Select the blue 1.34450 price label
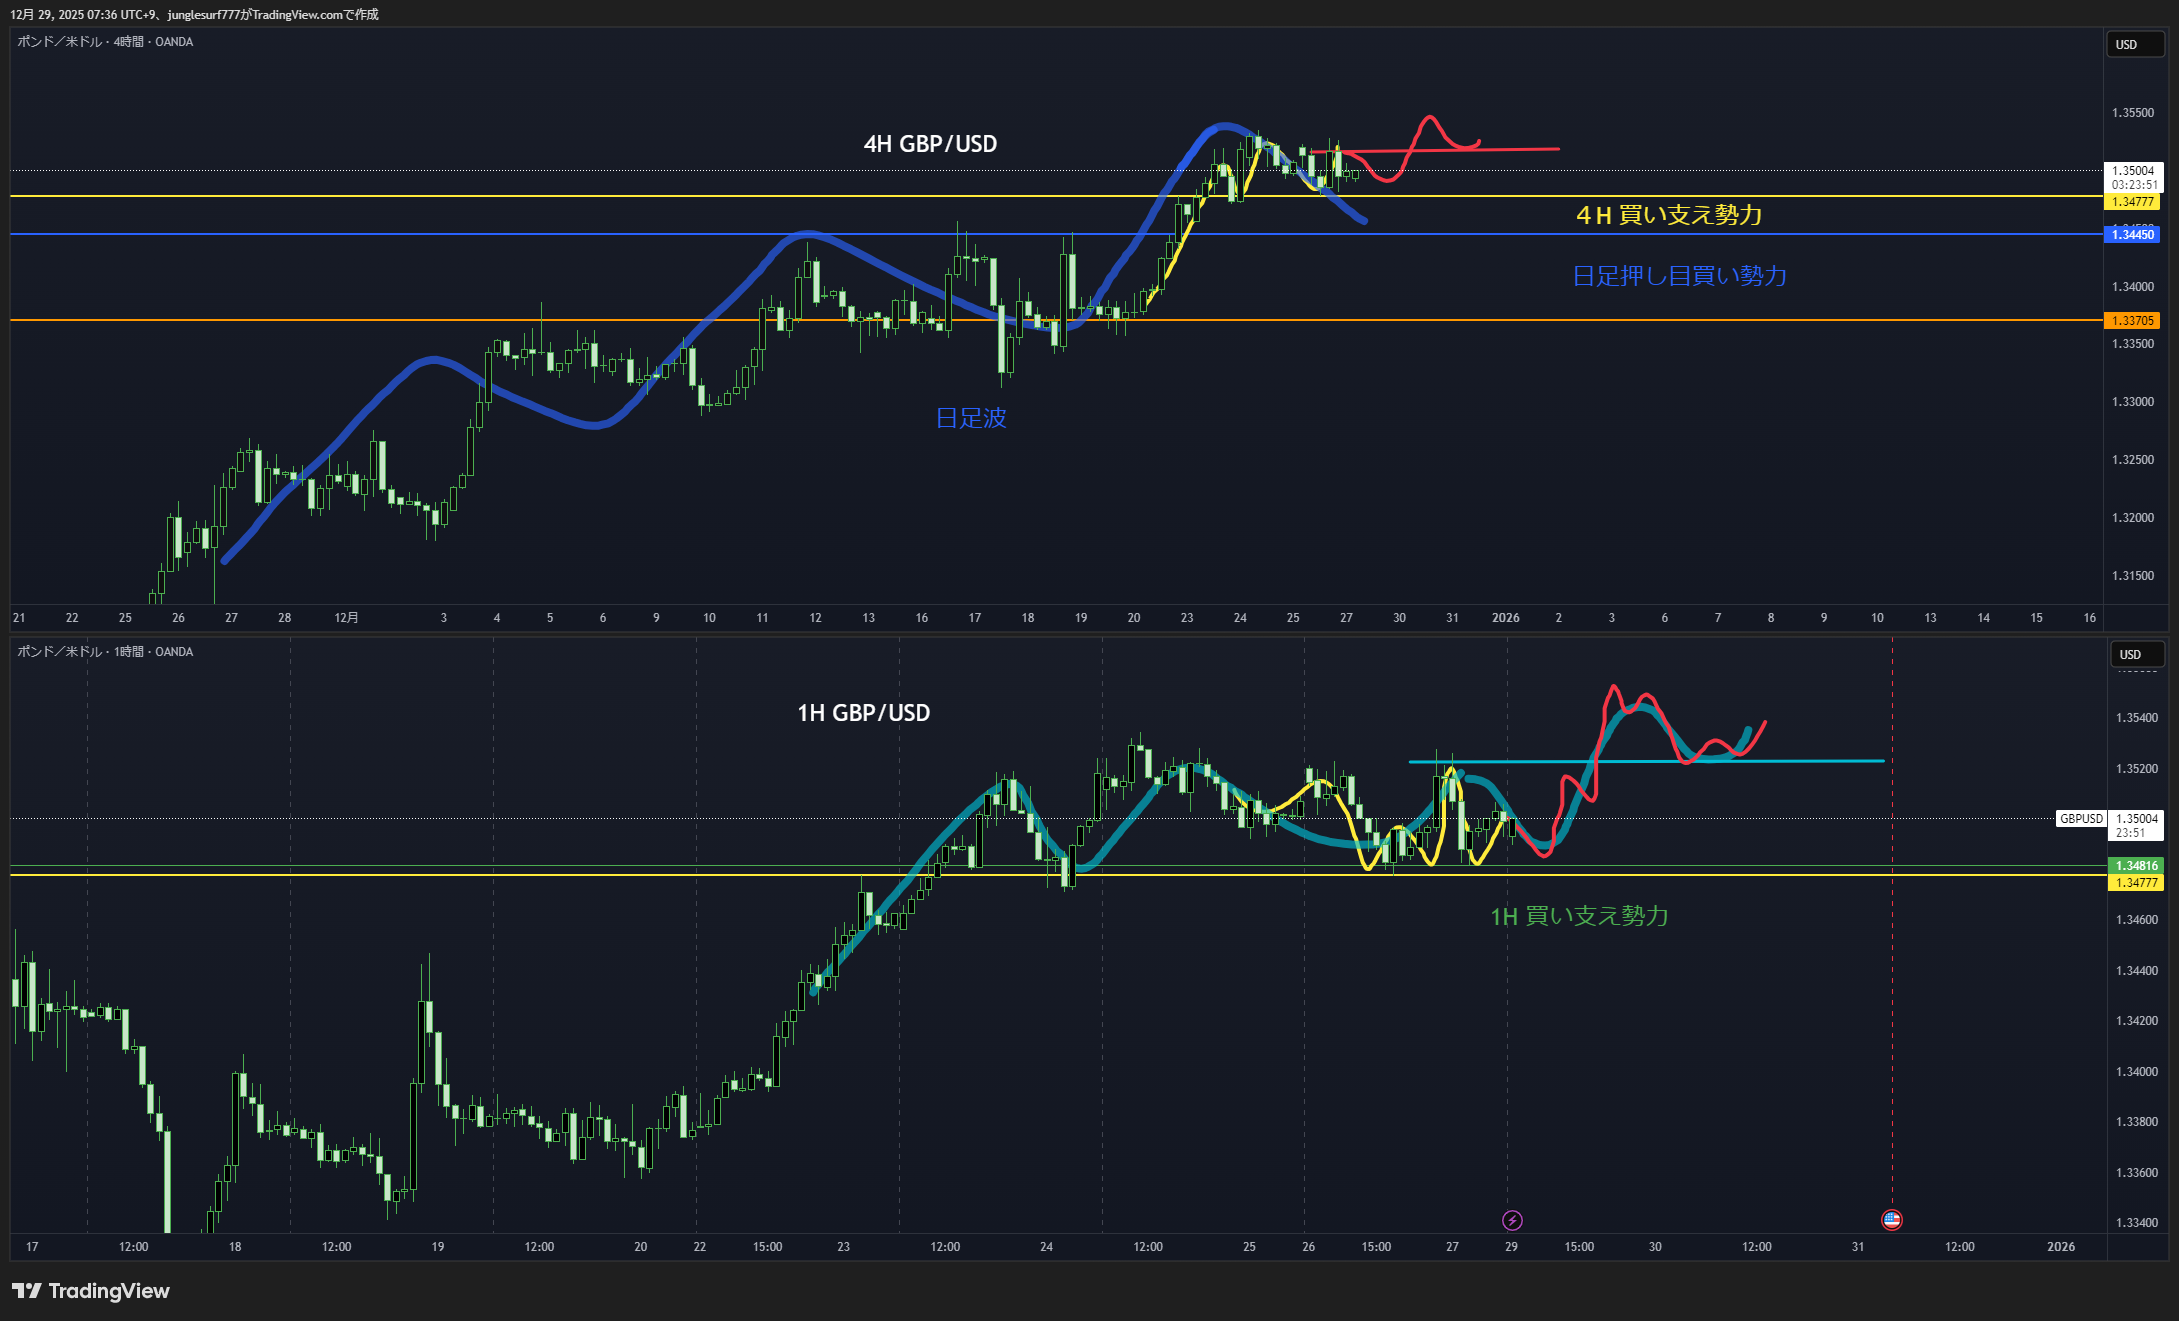This screenshot has height=1321, width=2179. tap(2133, 235)
